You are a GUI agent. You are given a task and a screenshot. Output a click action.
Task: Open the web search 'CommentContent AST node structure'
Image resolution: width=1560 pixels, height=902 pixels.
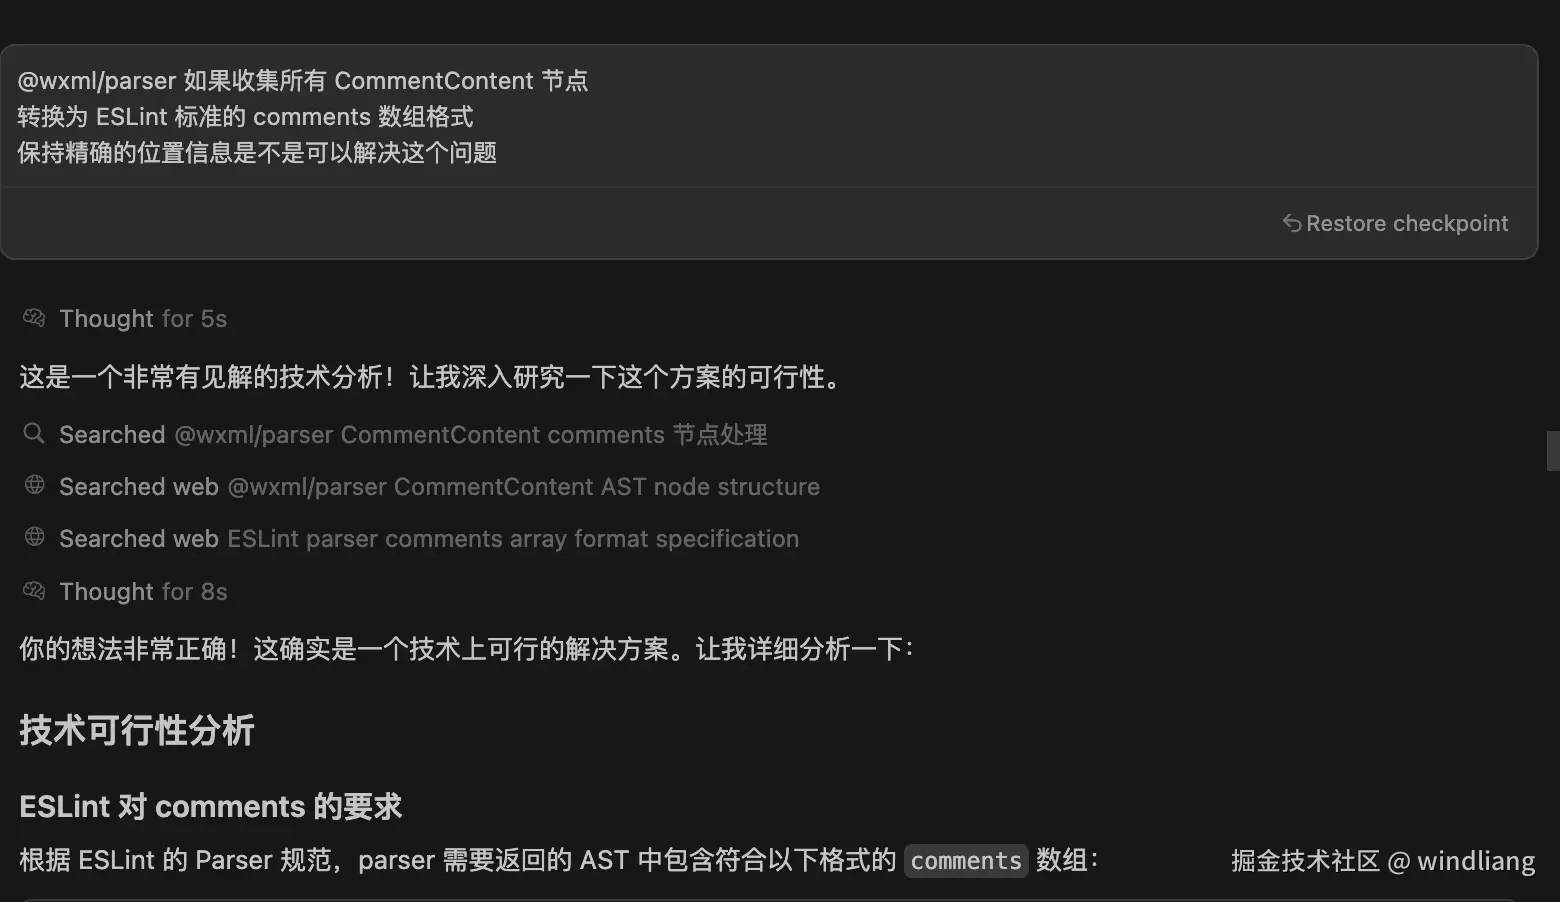439,487
